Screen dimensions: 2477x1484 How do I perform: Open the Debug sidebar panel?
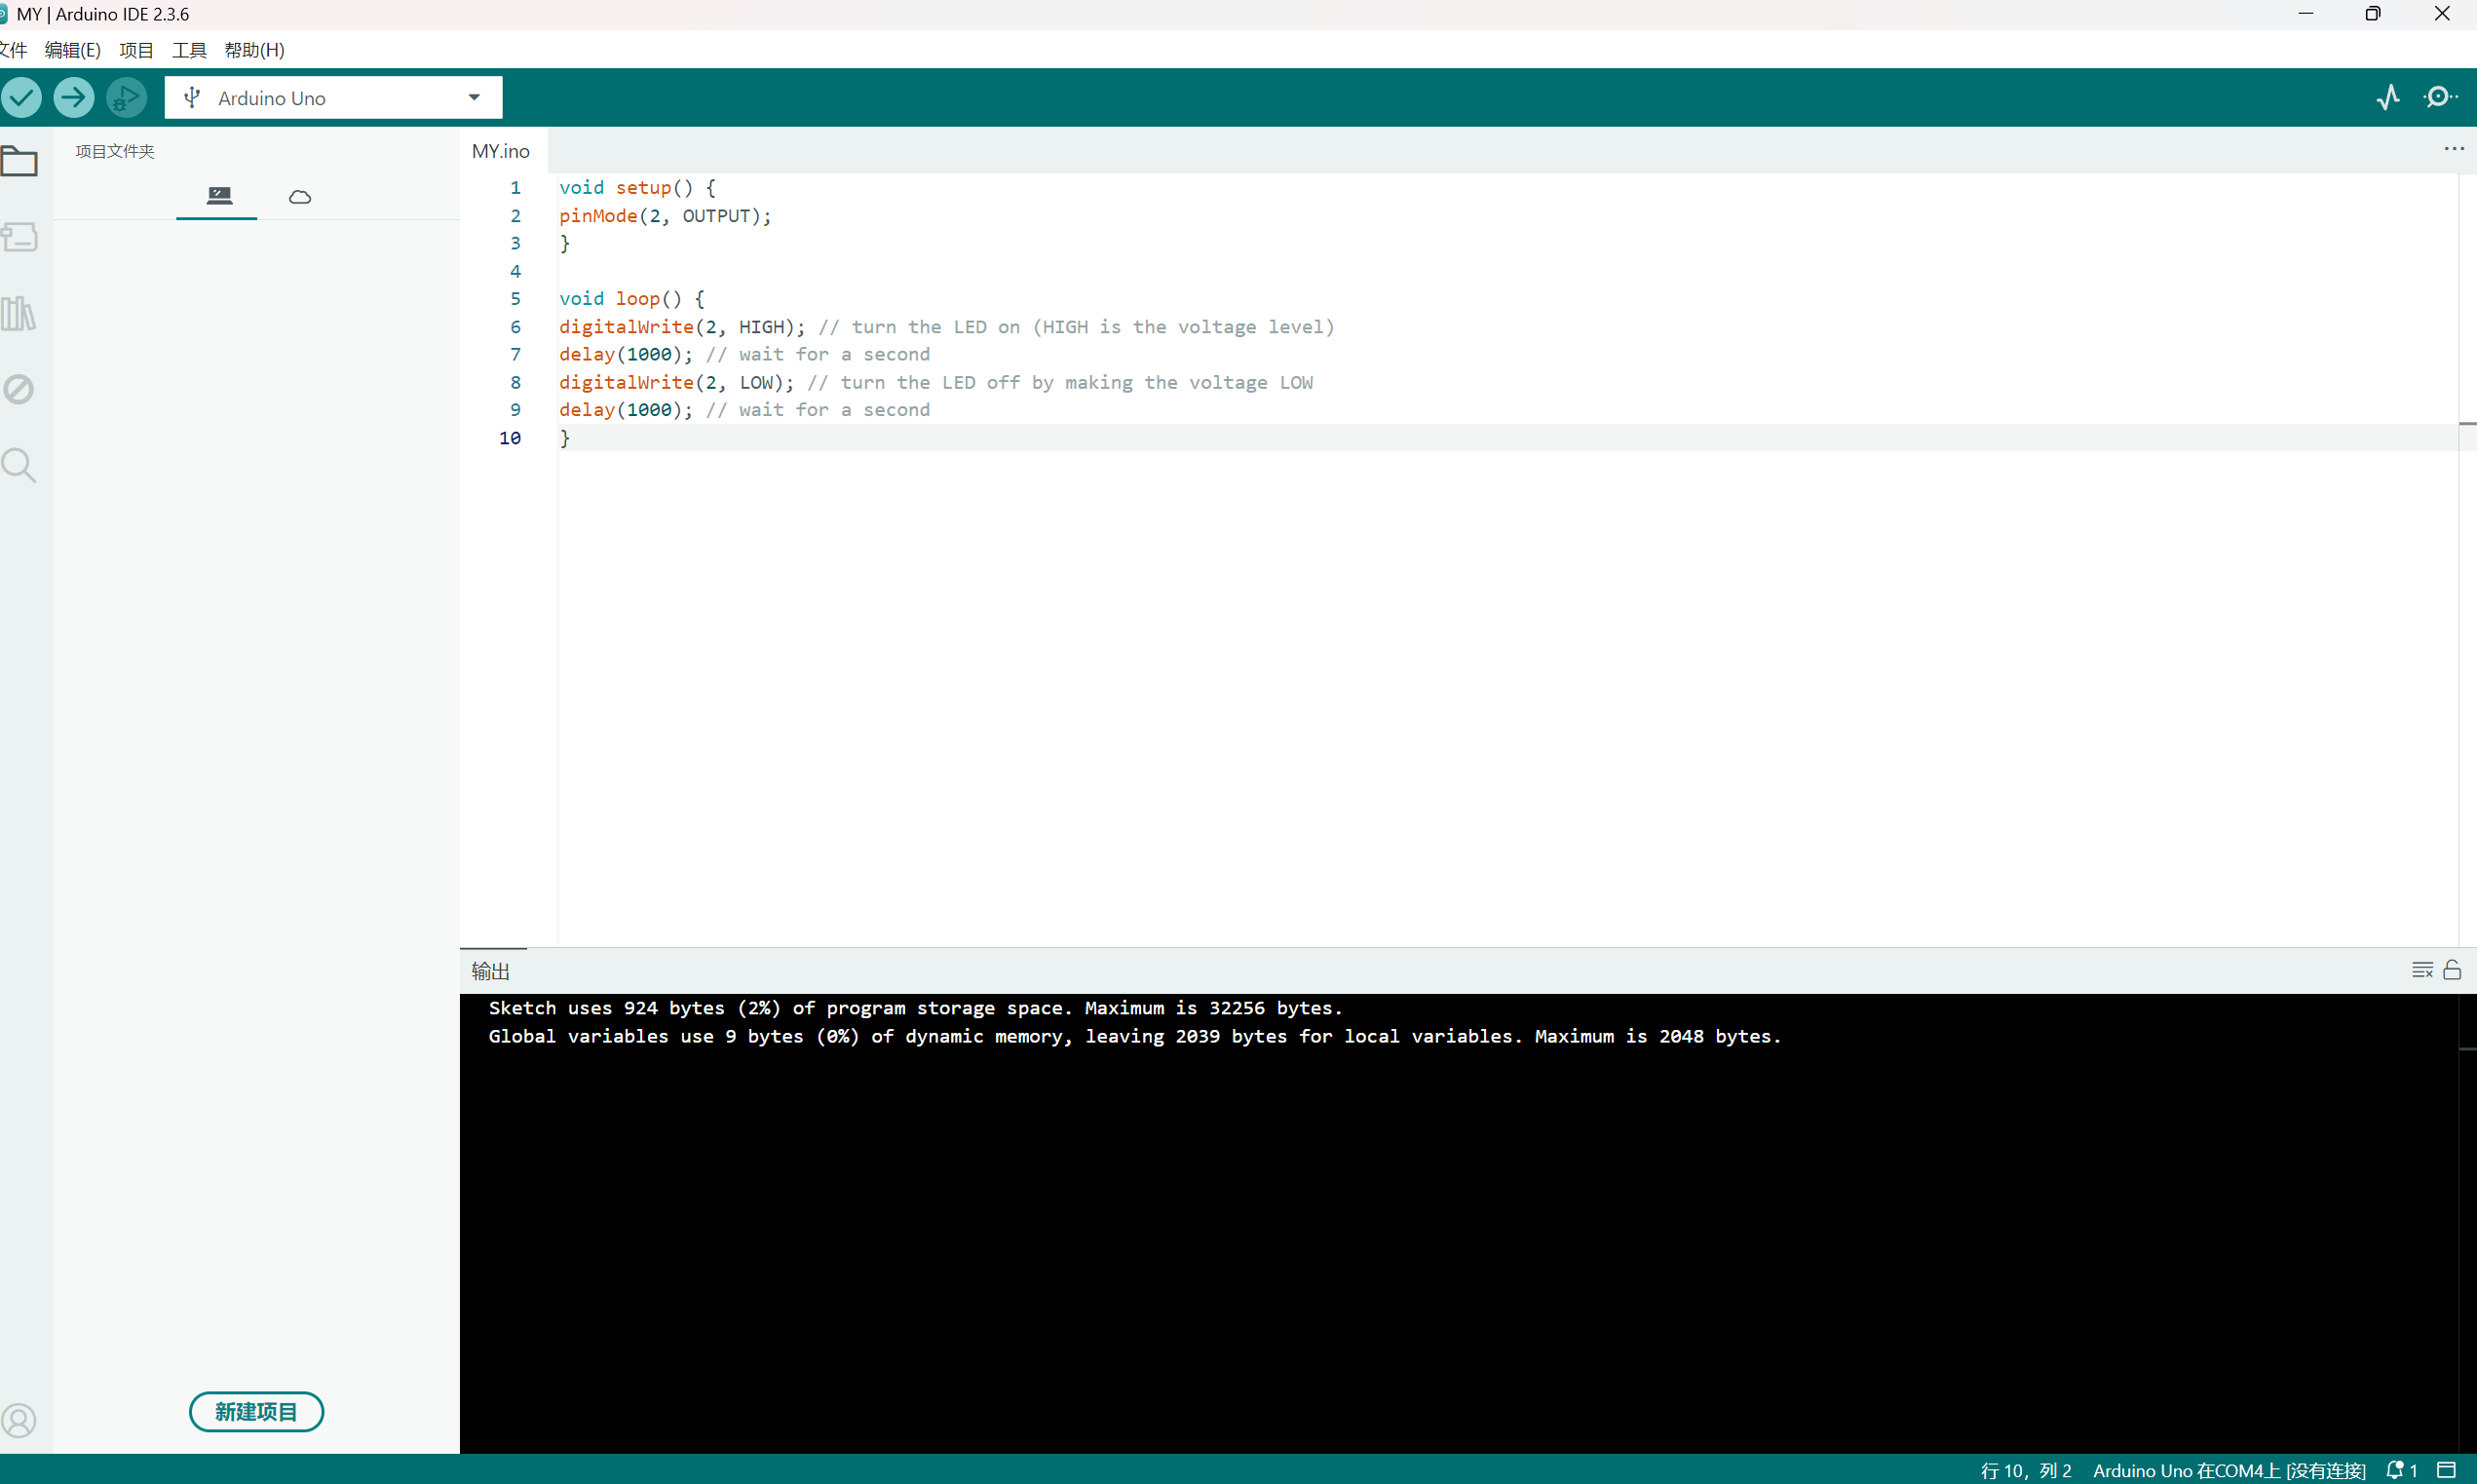(x=19, y=389)
